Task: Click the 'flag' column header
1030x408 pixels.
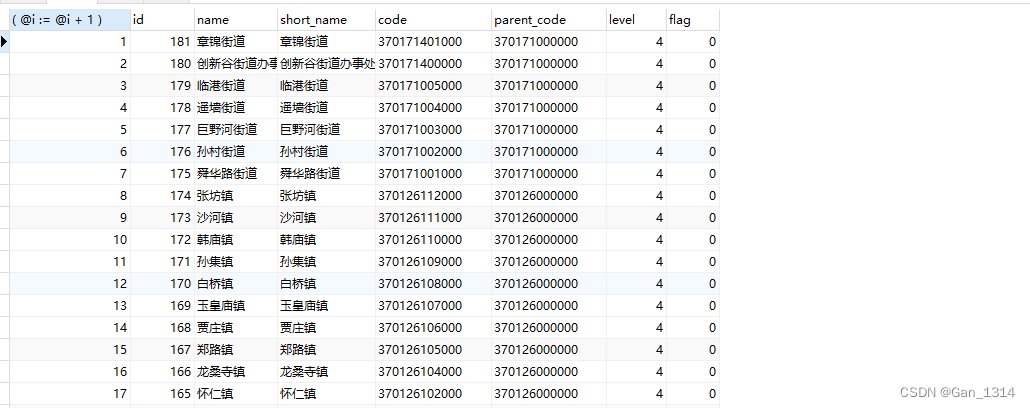Action: pyautogui.click(x=692, y=20)
